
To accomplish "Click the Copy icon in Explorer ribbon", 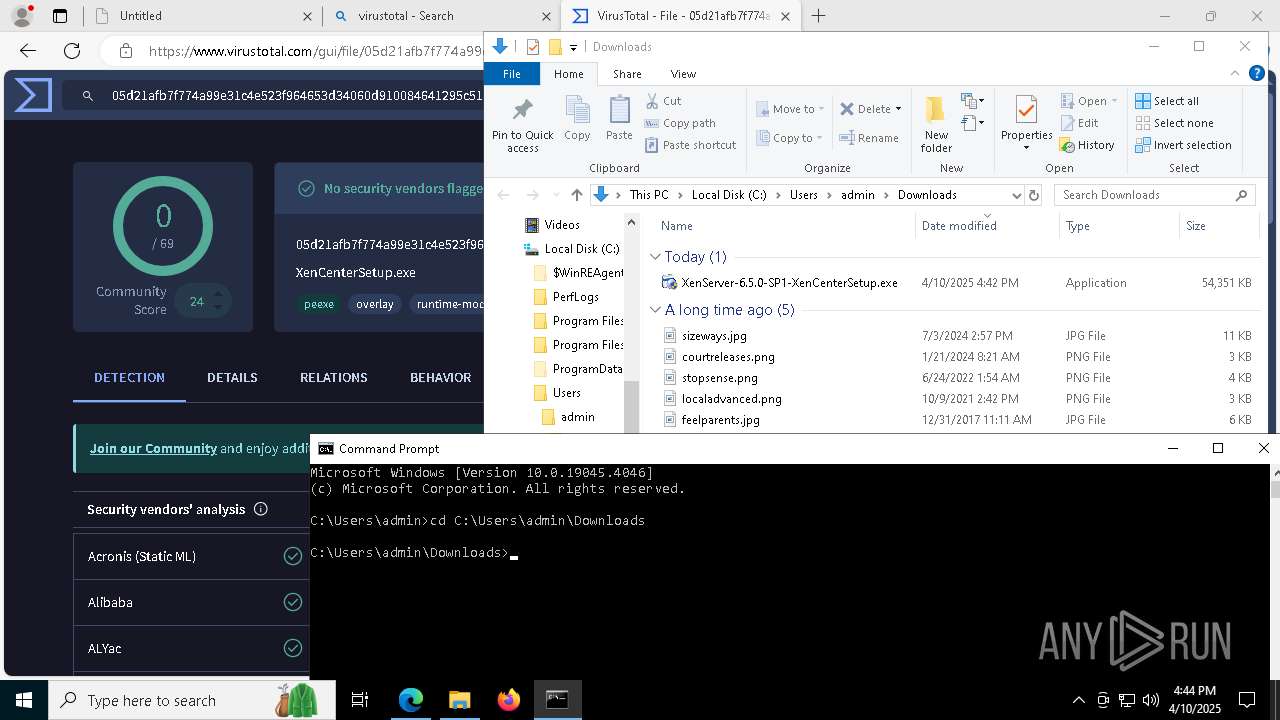I will tap(577, 109).
